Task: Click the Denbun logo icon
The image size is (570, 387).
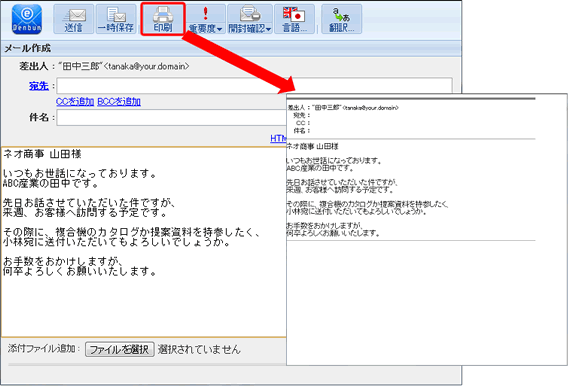Action: (x=27, y=19)
